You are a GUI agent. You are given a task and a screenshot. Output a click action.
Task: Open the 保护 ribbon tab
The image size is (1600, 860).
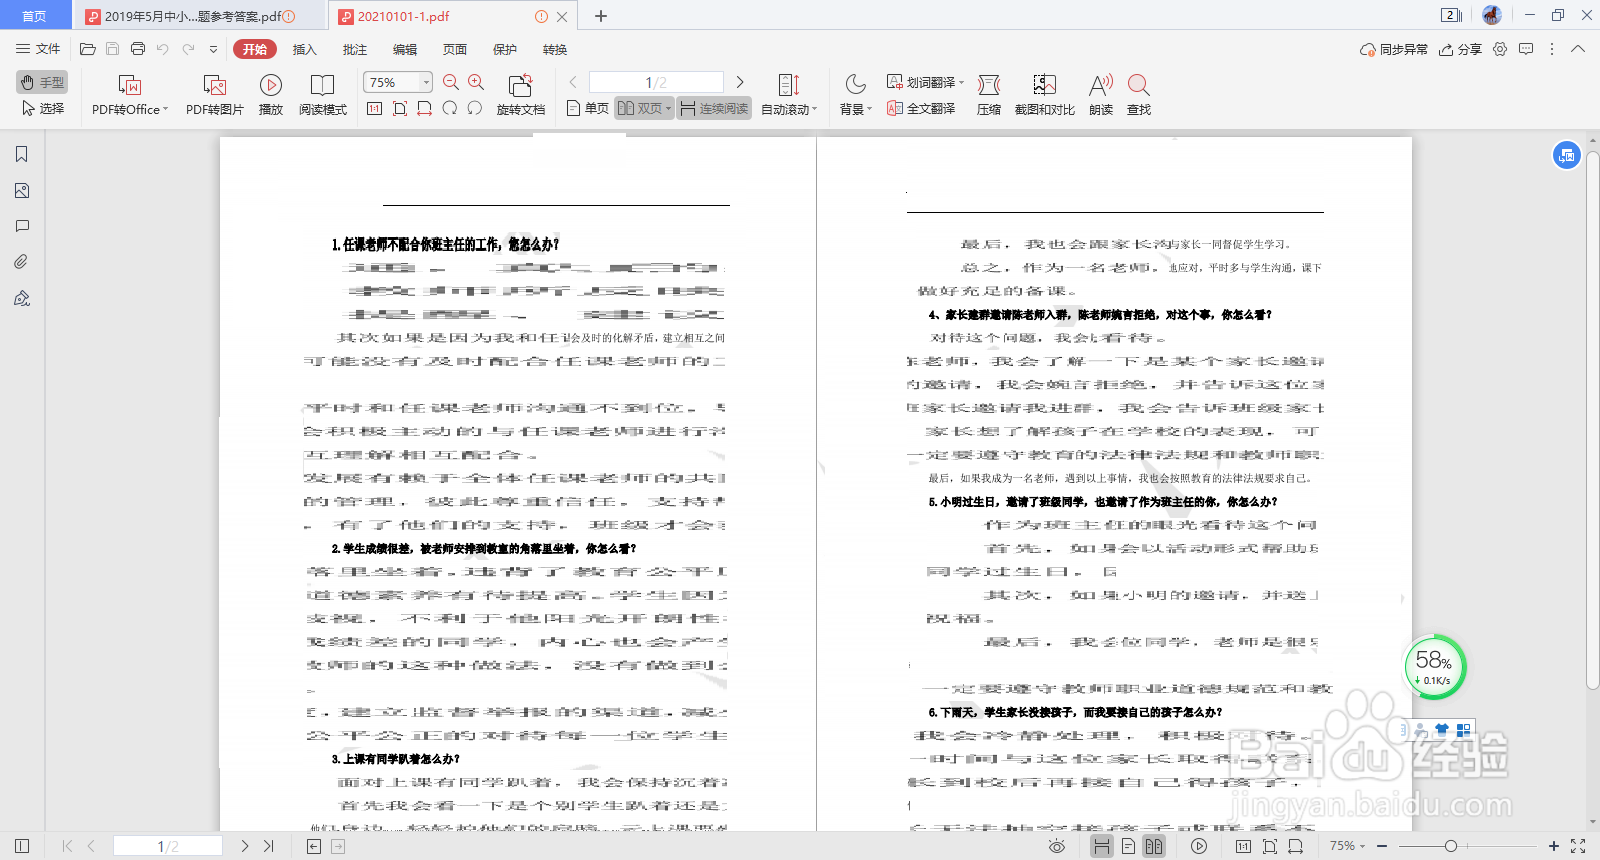pyautogui.click(x=505, y=49)
